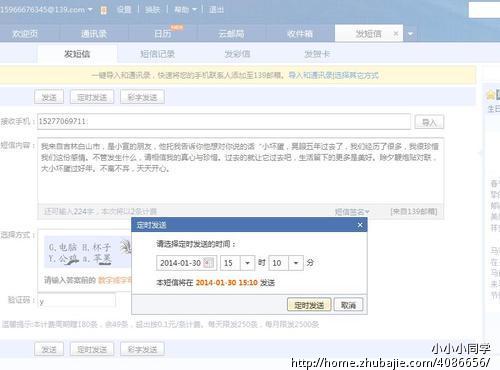Focus the recipient phone number field
The height and width of the screenshot is (370, 500).
tap(224, 121)
